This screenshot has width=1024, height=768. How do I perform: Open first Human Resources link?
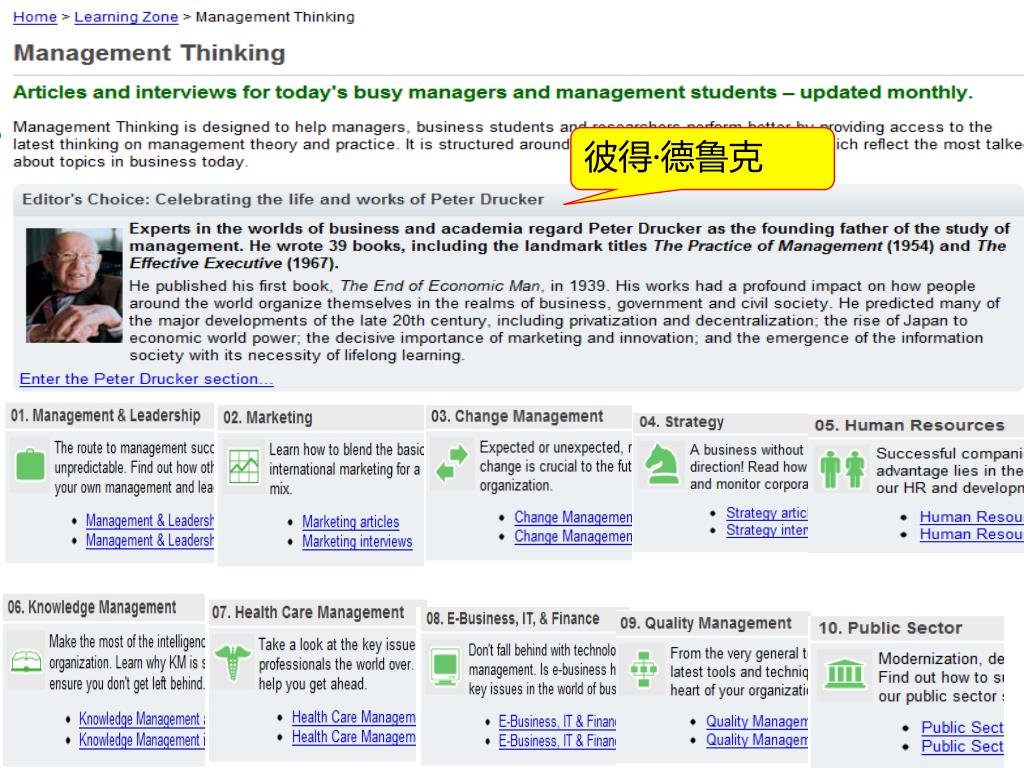point(971,517)
